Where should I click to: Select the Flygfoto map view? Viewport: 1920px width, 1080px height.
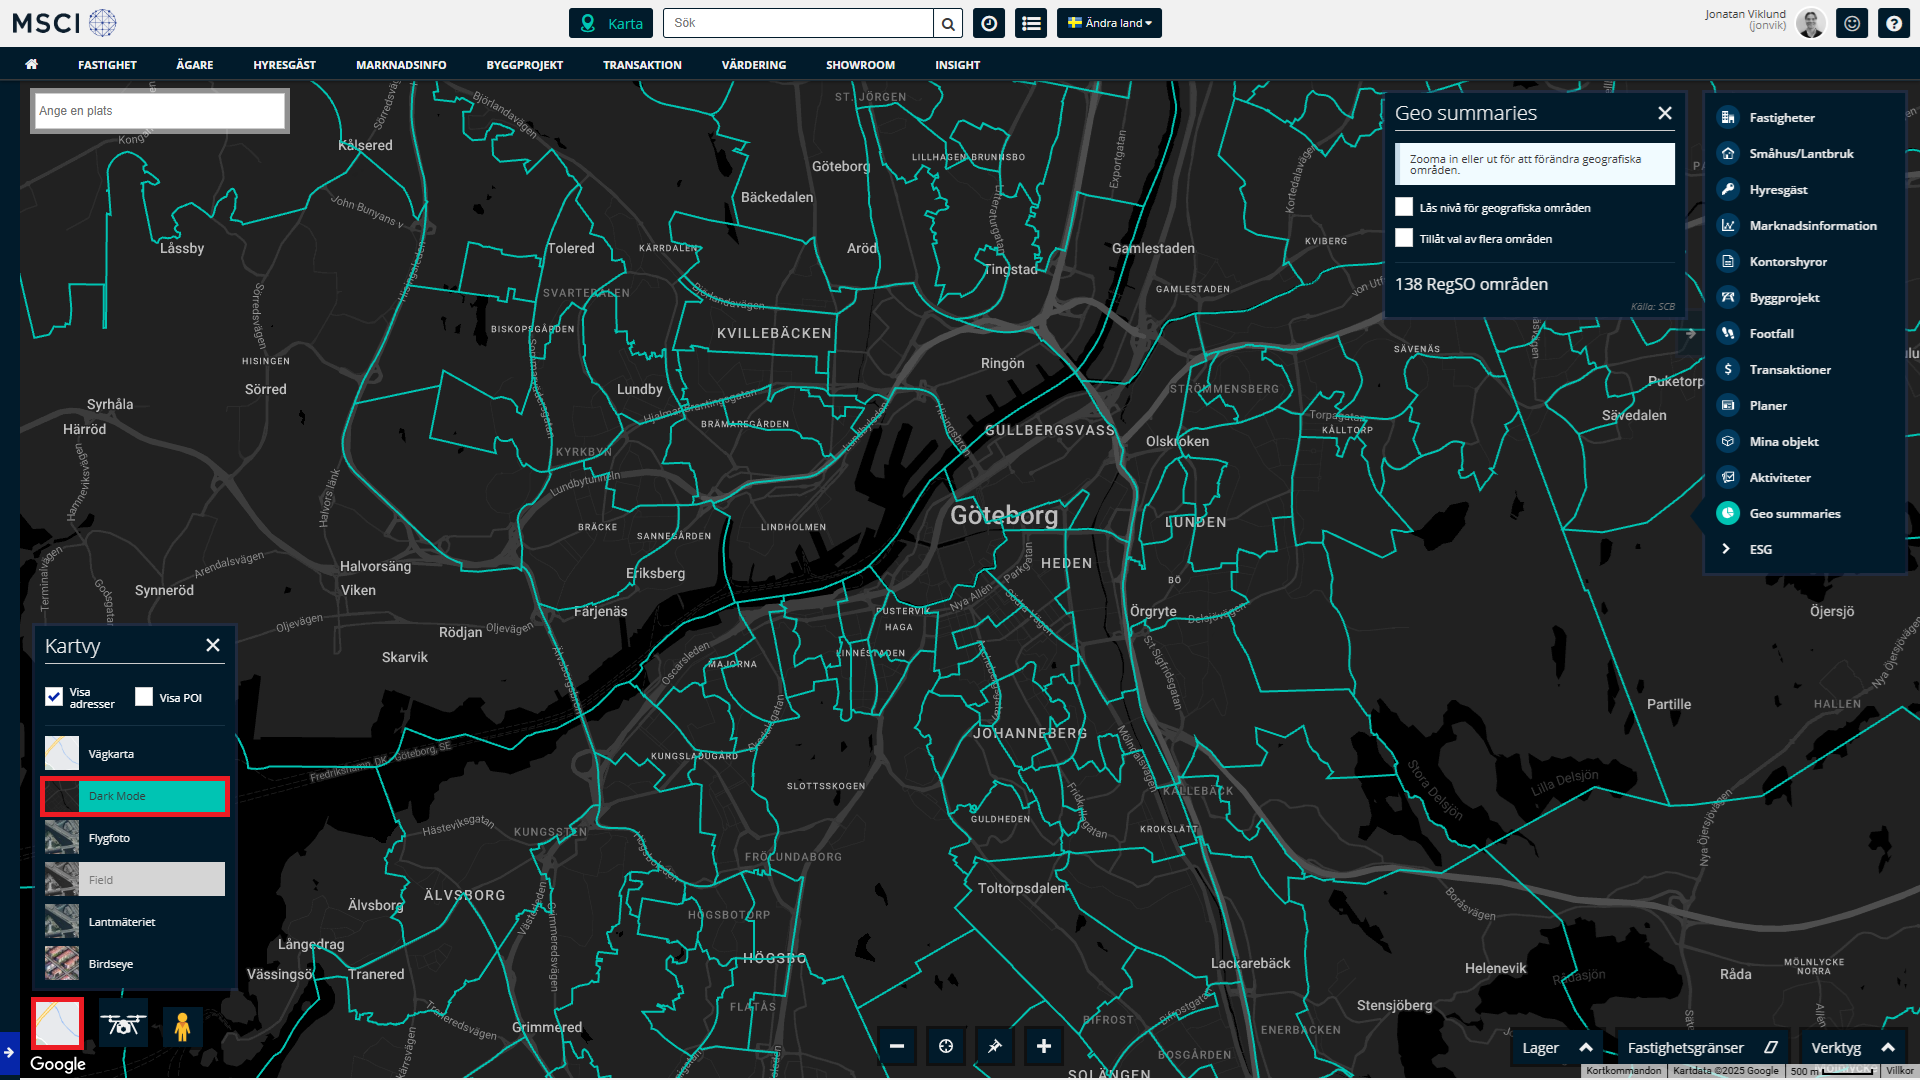(110, 838)
